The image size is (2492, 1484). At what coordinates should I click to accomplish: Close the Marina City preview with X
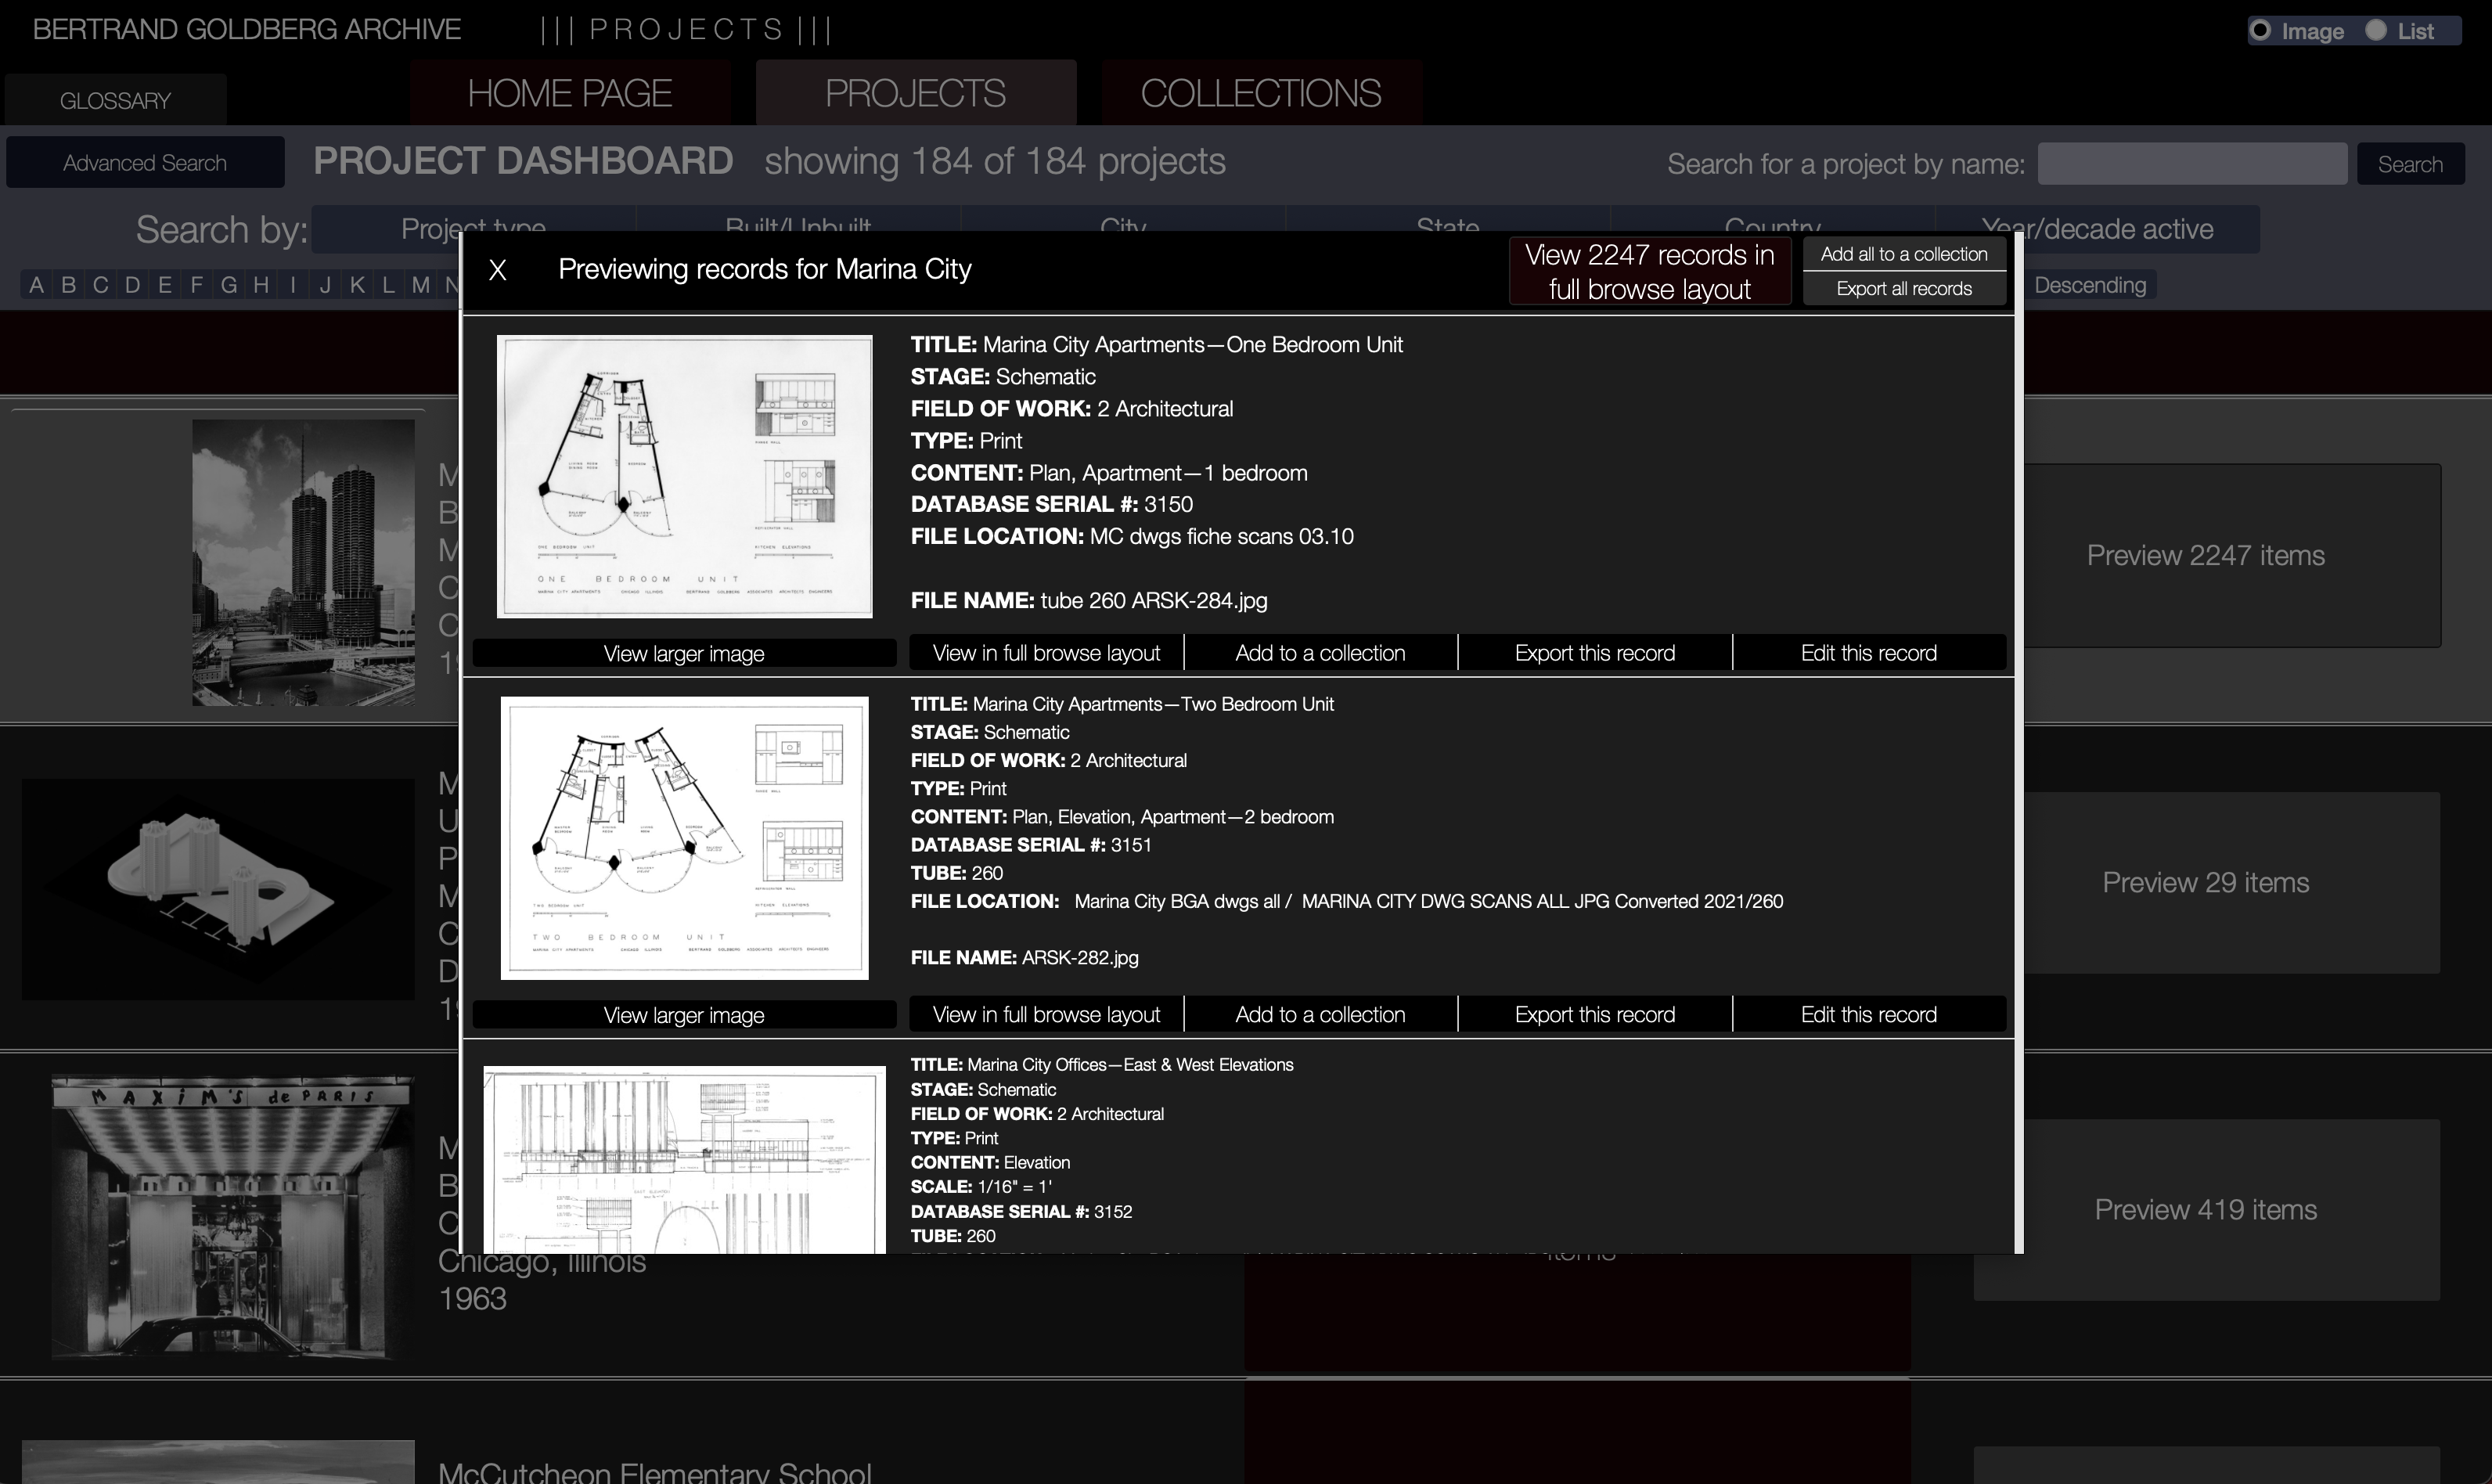(x=497, y=270)
